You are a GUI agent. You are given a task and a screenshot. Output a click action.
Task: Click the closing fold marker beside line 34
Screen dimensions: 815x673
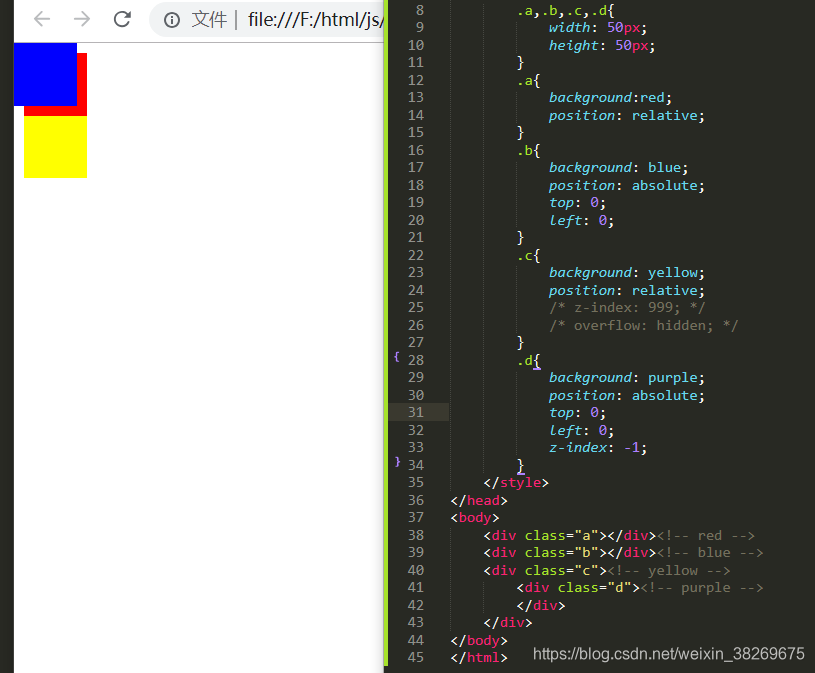397,461
